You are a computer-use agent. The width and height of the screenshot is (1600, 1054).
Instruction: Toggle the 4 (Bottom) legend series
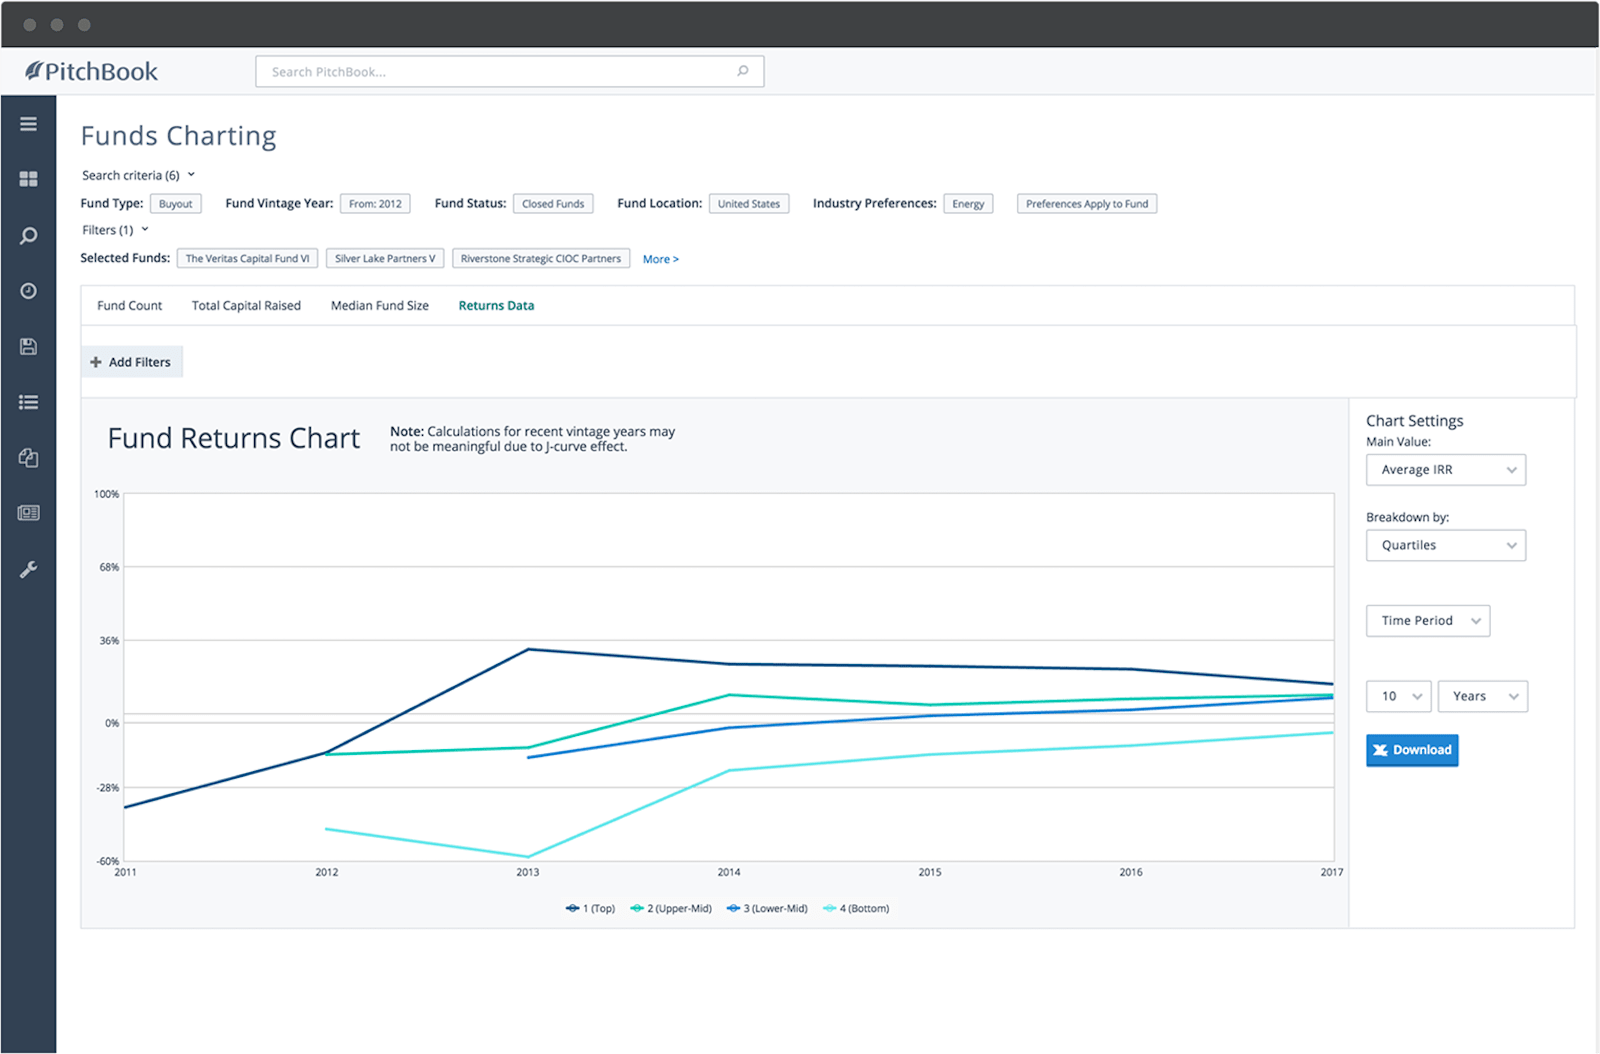coord(856,909)
